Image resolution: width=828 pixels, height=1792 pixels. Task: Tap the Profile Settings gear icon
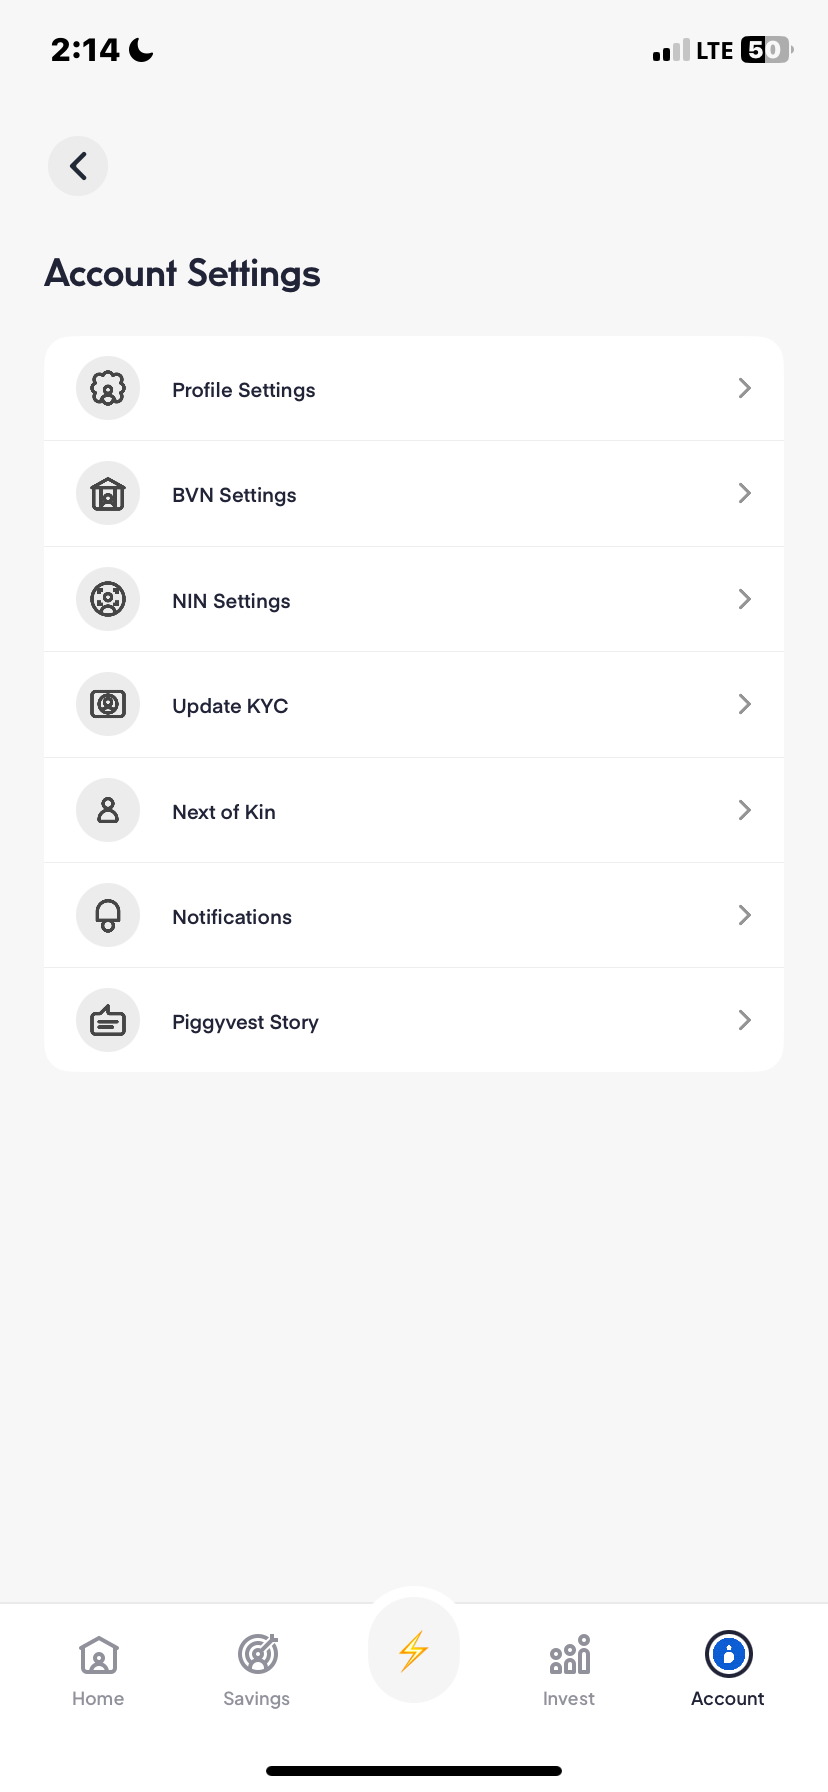click(x=108, y=388)
